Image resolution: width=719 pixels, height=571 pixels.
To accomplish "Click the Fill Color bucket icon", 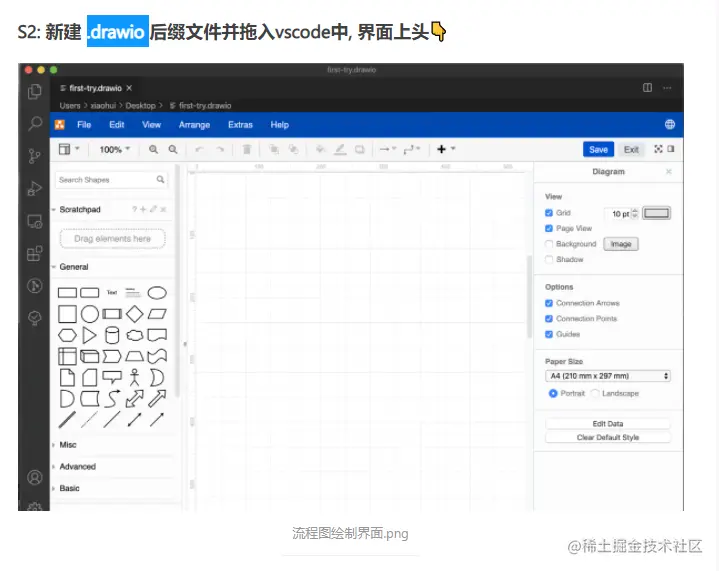I will click(321, 149).
